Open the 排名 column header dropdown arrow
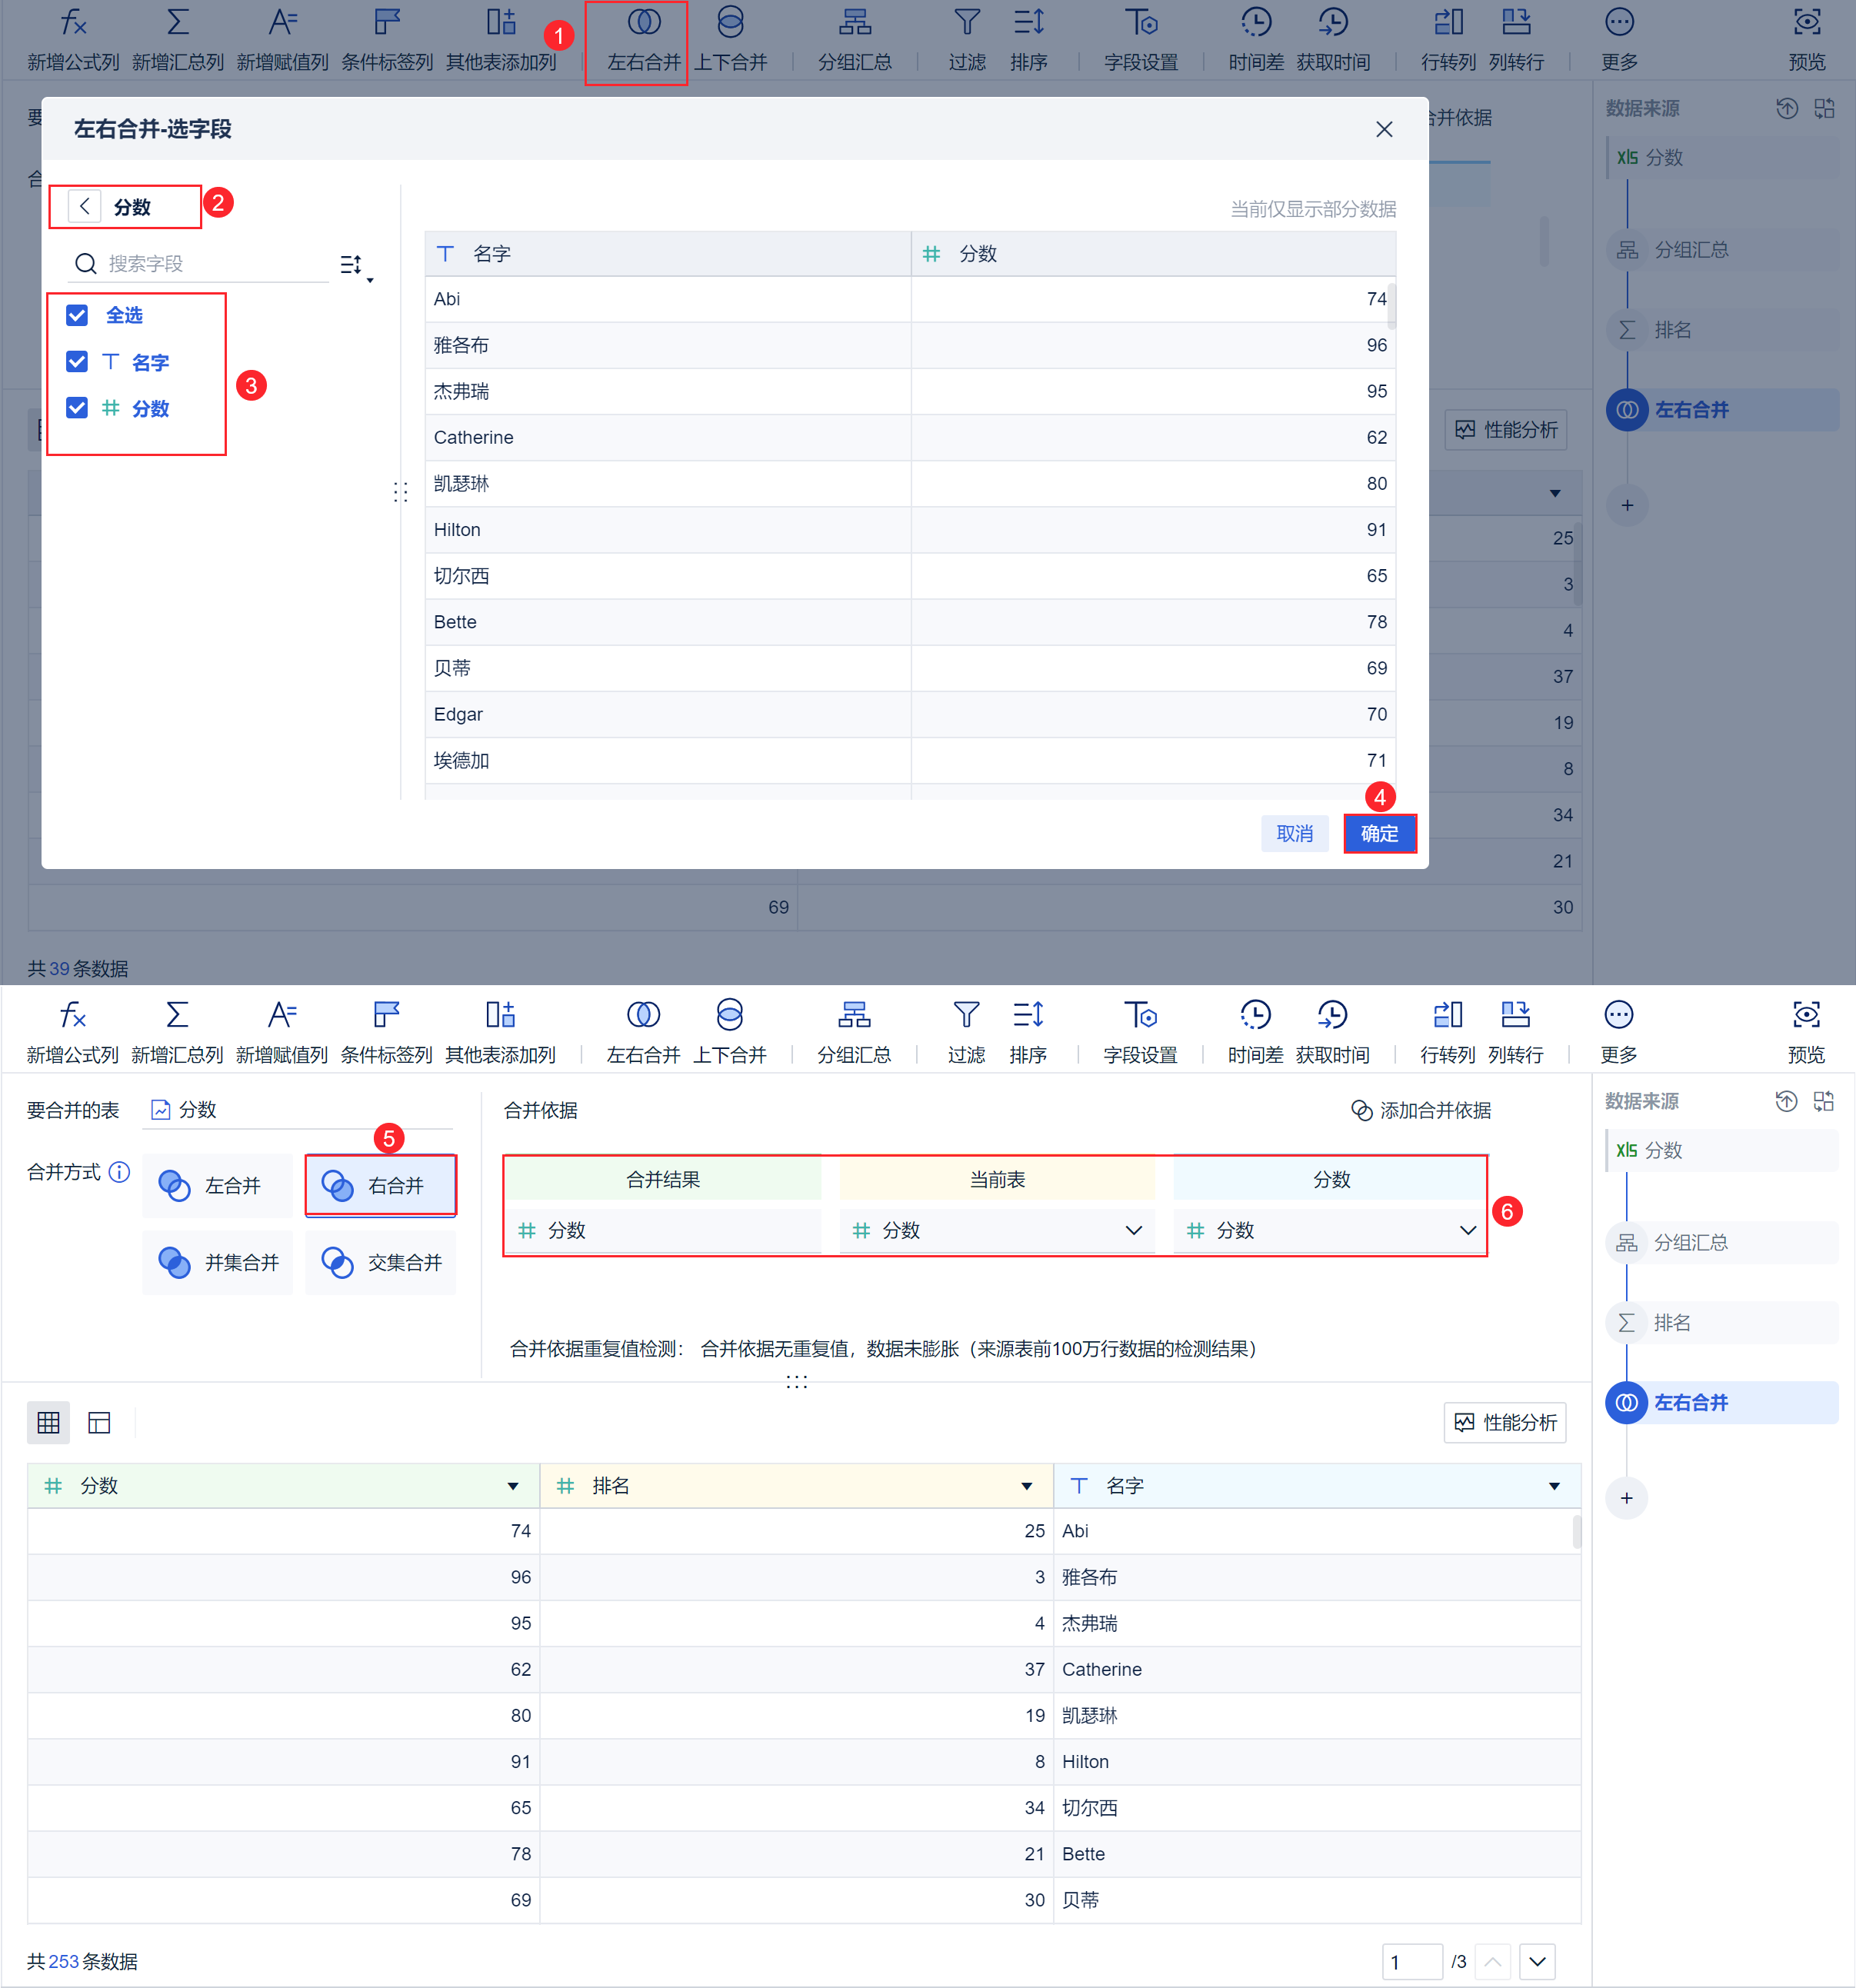The image size is (1856, 1988). tap(1026, 1486)
